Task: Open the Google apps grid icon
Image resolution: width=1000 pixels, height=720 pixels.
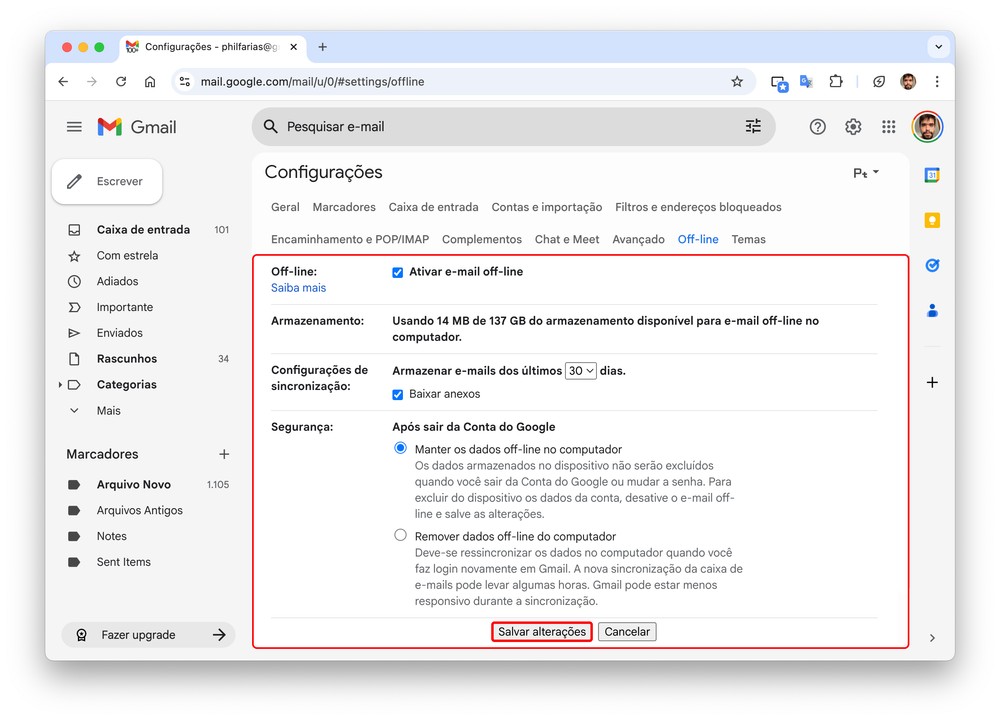Action: click(888, 127)
